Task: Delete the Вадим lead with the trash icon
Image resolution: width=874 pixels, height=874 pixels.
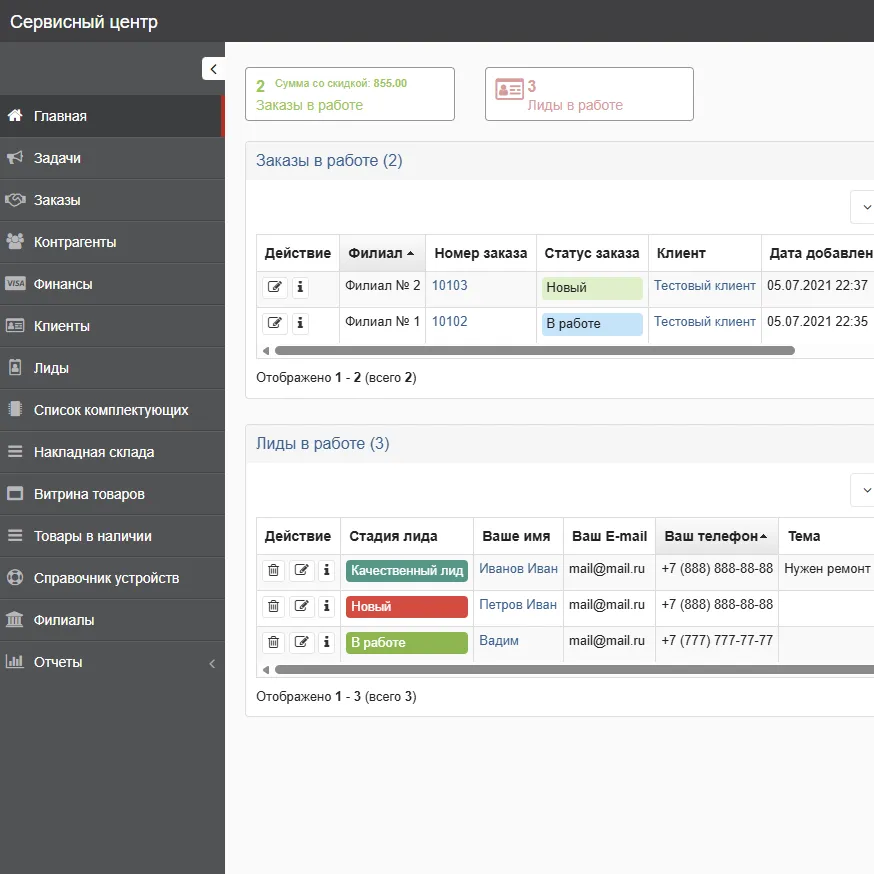Action: coord(274,642)
